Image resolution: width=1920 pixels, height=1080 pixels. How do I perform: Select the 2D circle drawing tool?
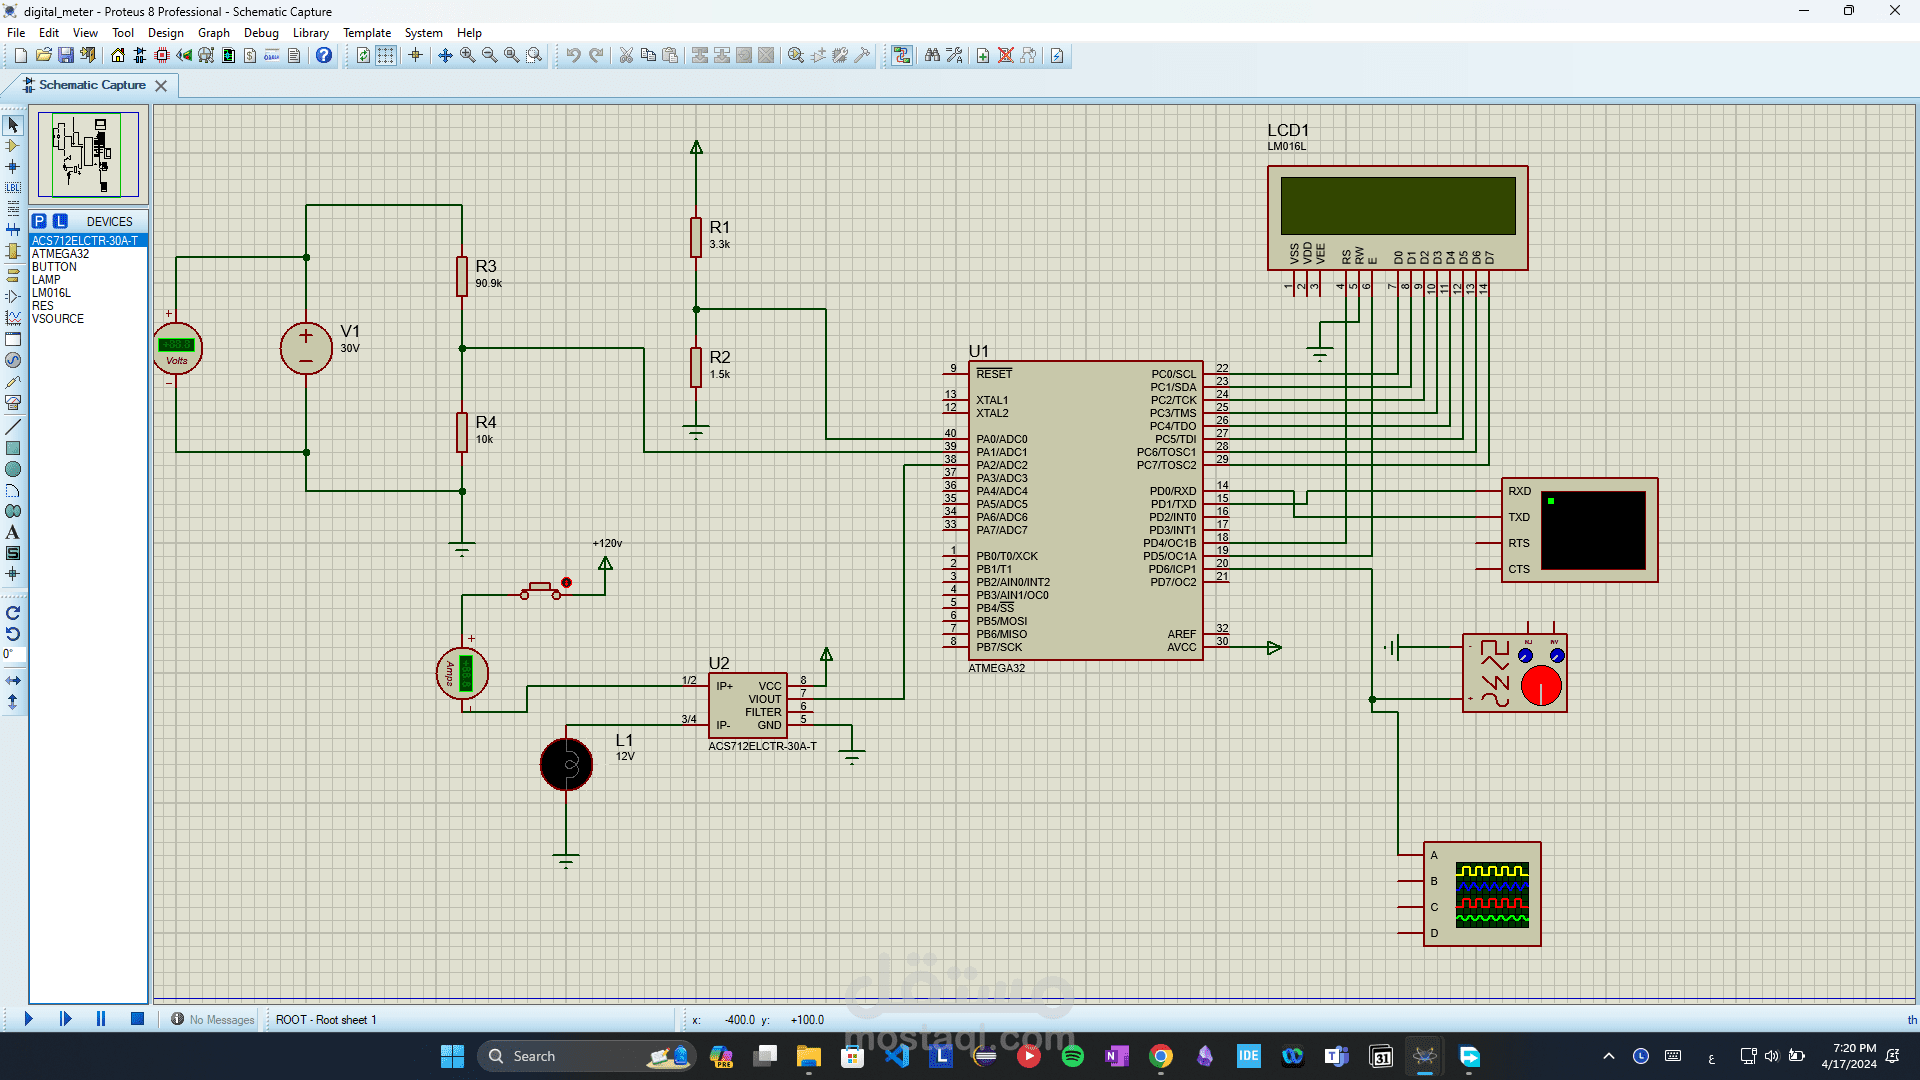click(13, 469)
